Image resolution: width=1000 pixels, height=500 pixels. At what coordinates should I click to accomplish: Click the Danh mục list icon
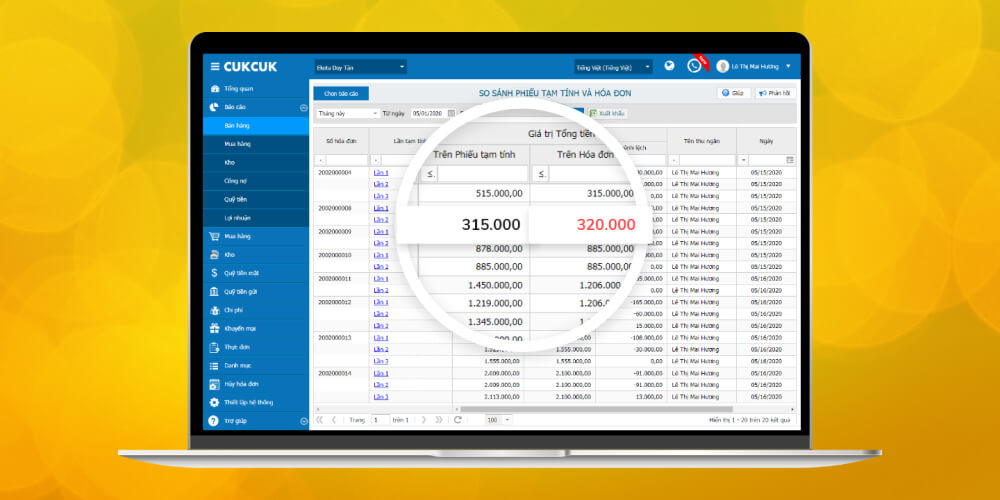coord(214,366)
